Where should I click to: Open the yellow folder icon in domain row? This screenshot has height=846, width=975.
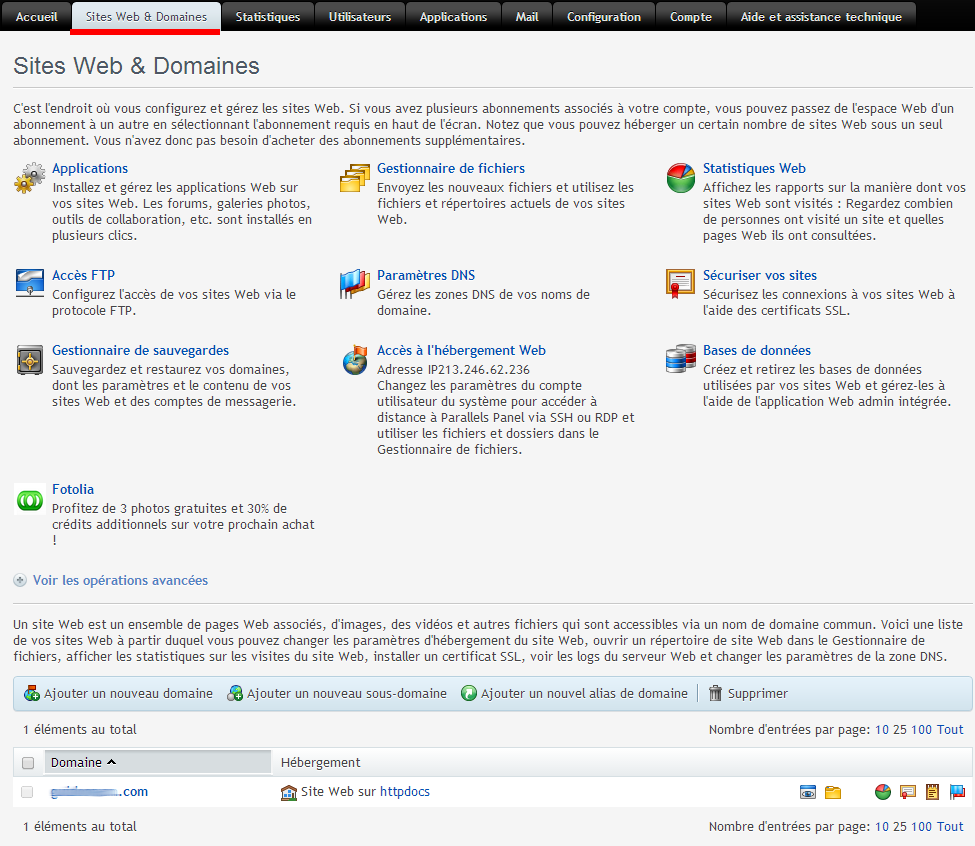click(x=833, y=792)
